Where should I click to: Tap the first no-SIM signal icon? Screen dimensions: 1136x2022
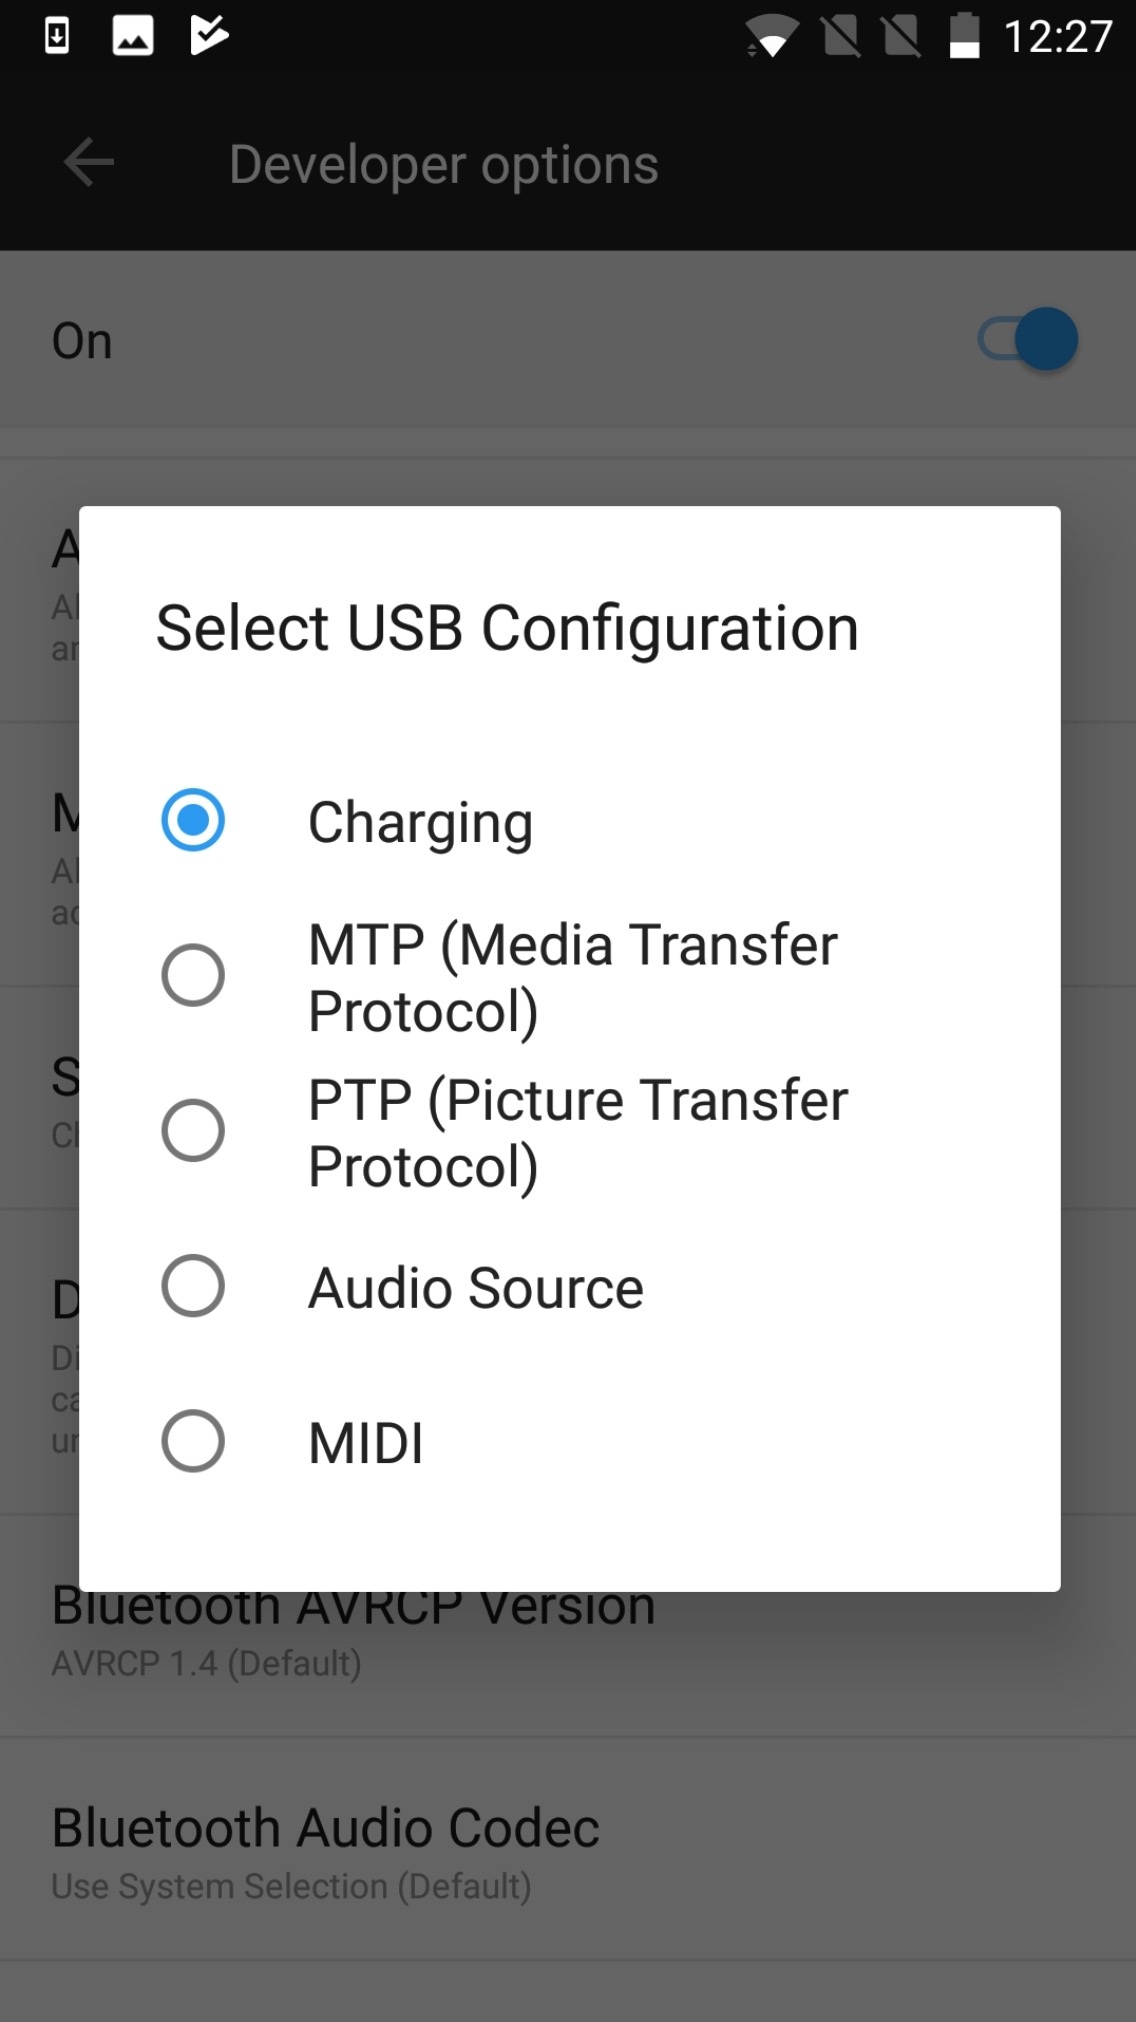pyautogui.click(x=840, y=38)
